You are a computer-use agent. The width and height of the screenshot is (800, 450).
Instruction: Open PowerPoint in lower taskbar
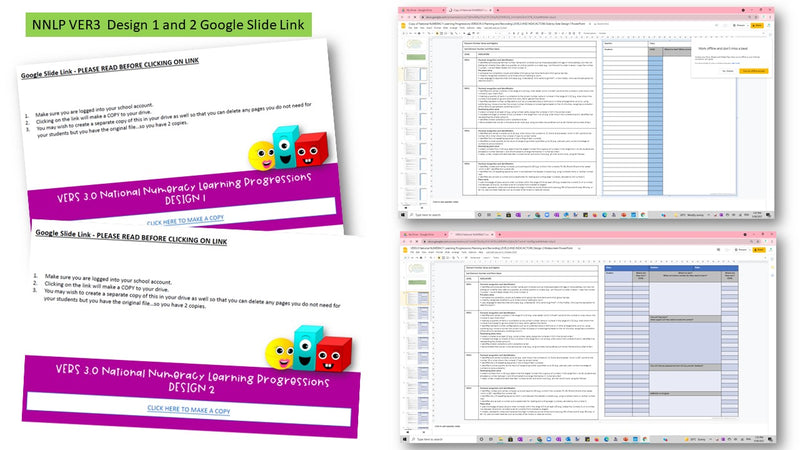(625, 439)
